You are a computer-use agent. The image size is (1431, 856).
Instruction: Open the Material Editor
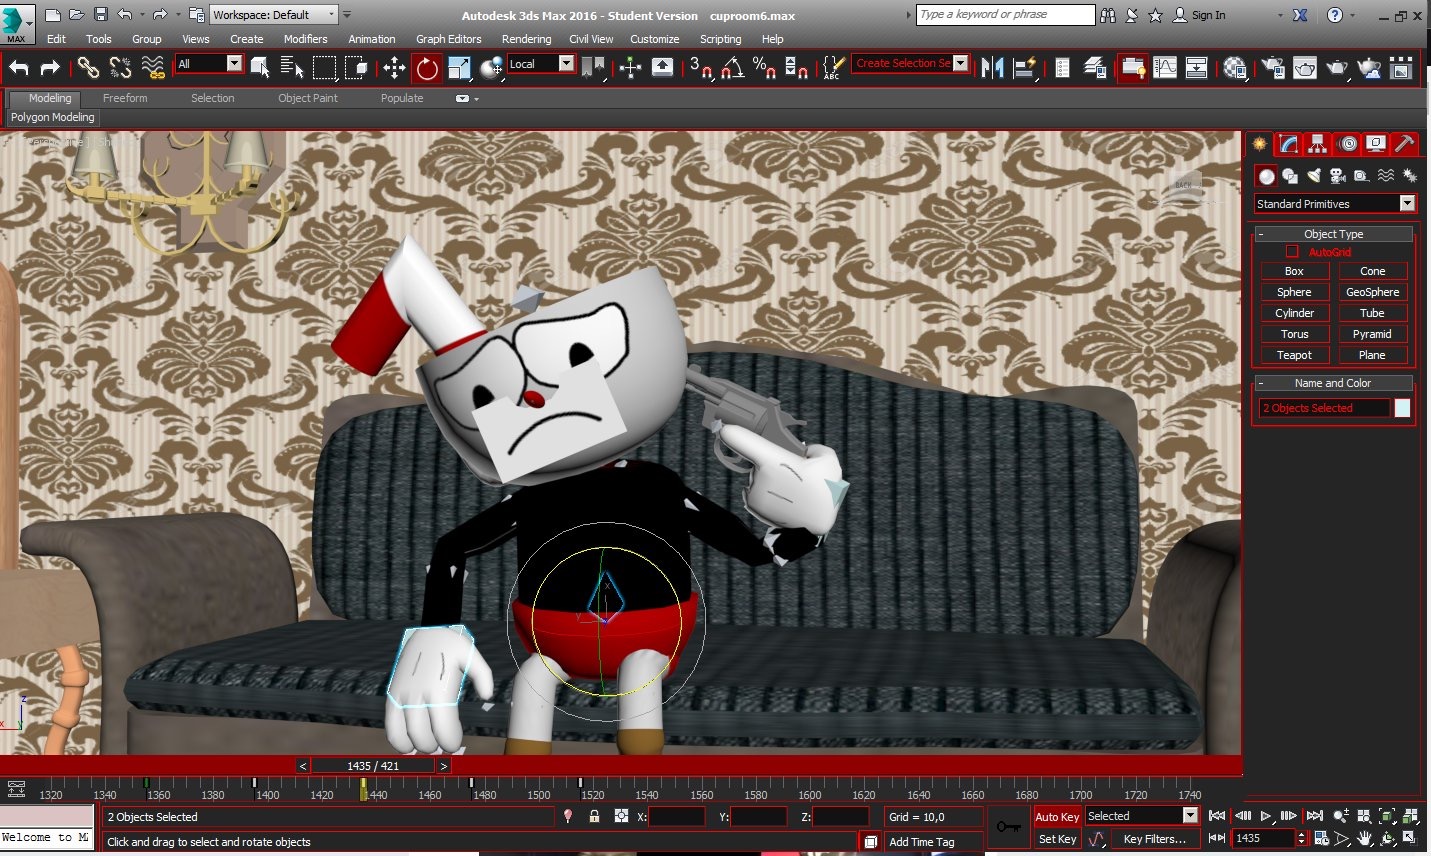point(1235,67)
